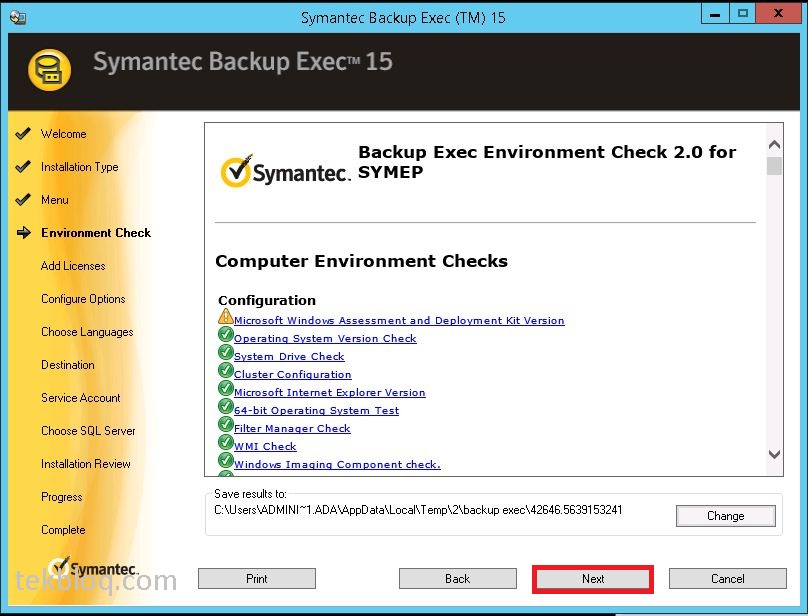Click the installer icon in the title bar

18,18
